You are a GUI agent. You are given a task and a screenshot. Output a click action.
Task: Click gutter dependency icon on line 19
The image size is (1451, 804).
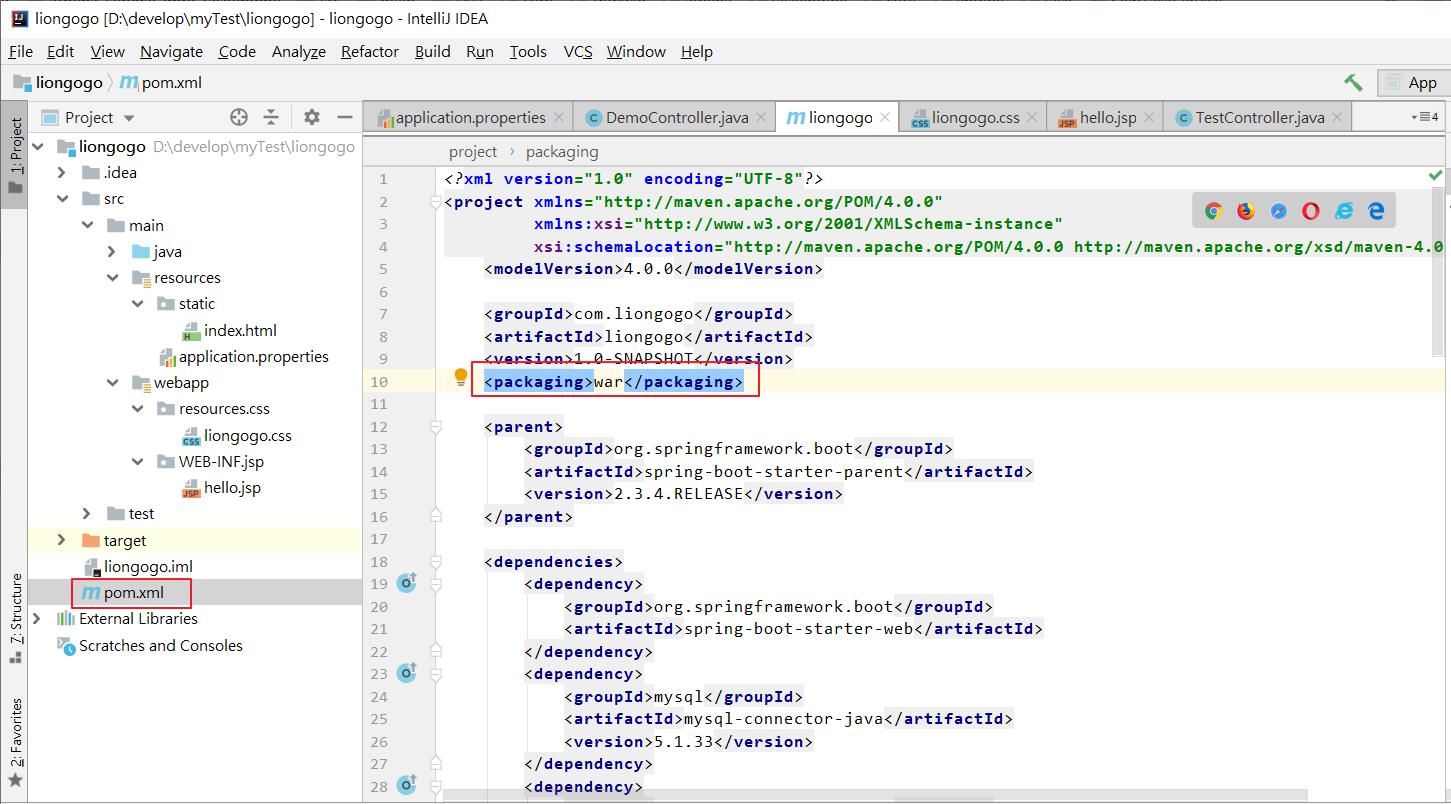[x=407, y=582]
